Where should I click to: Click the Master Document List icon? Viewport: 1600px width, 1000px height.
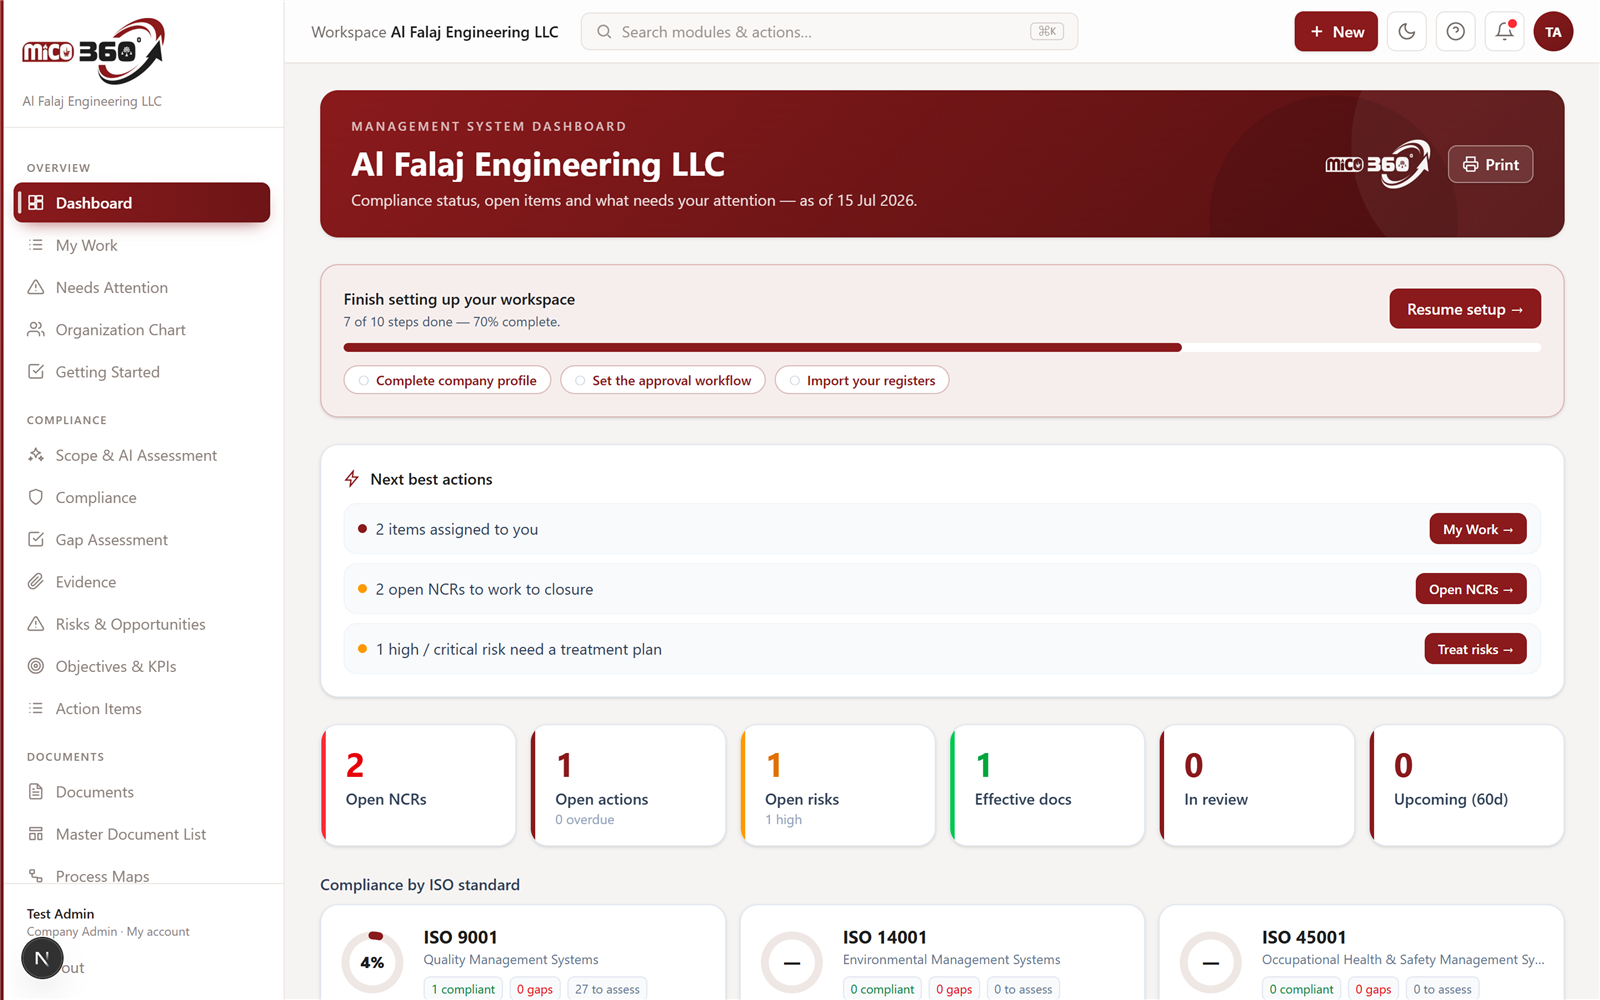(x=36, y=834)
